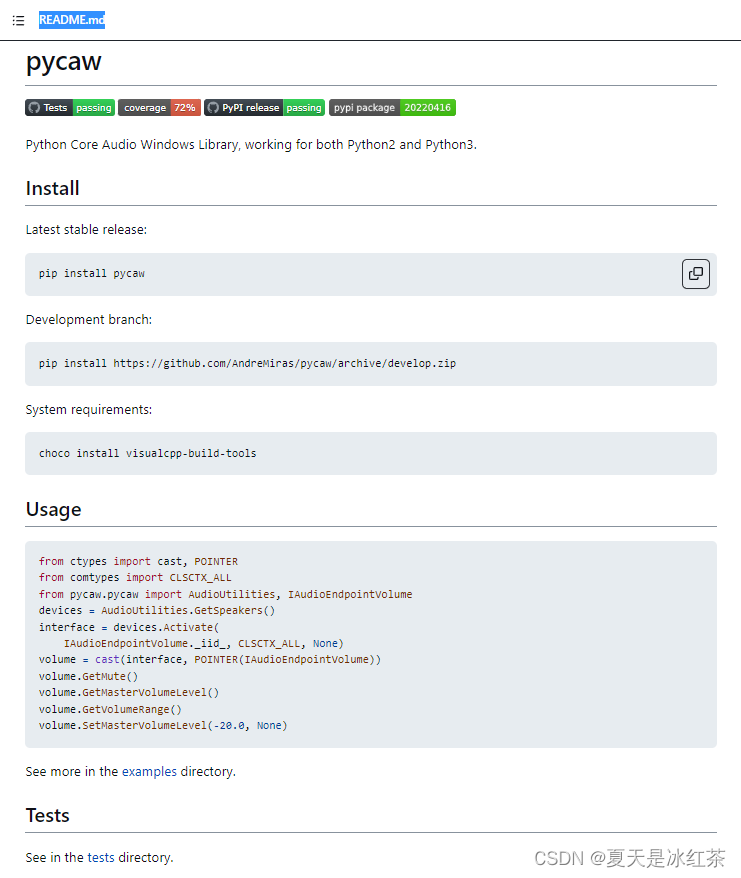The image size is (741, 878).
Task: Click the Python Core Audio Windows Library description
Action: [251, 144]
